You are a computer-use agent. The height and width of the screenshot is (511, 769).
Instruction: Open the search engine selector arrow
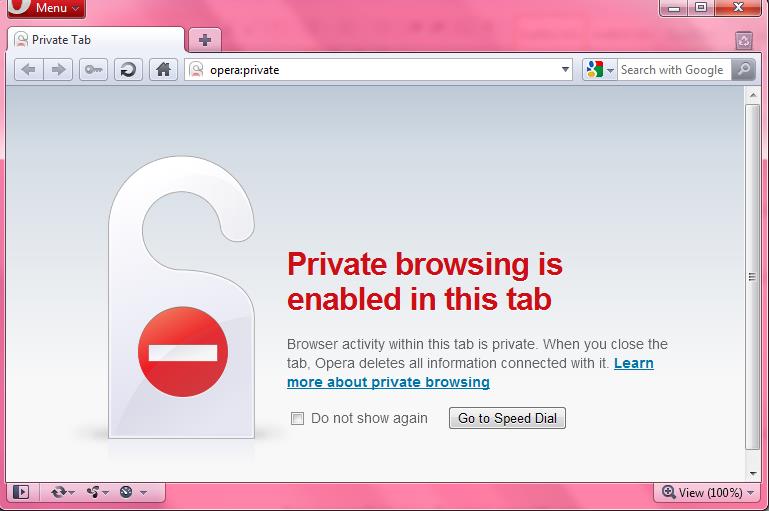point(610,71)
